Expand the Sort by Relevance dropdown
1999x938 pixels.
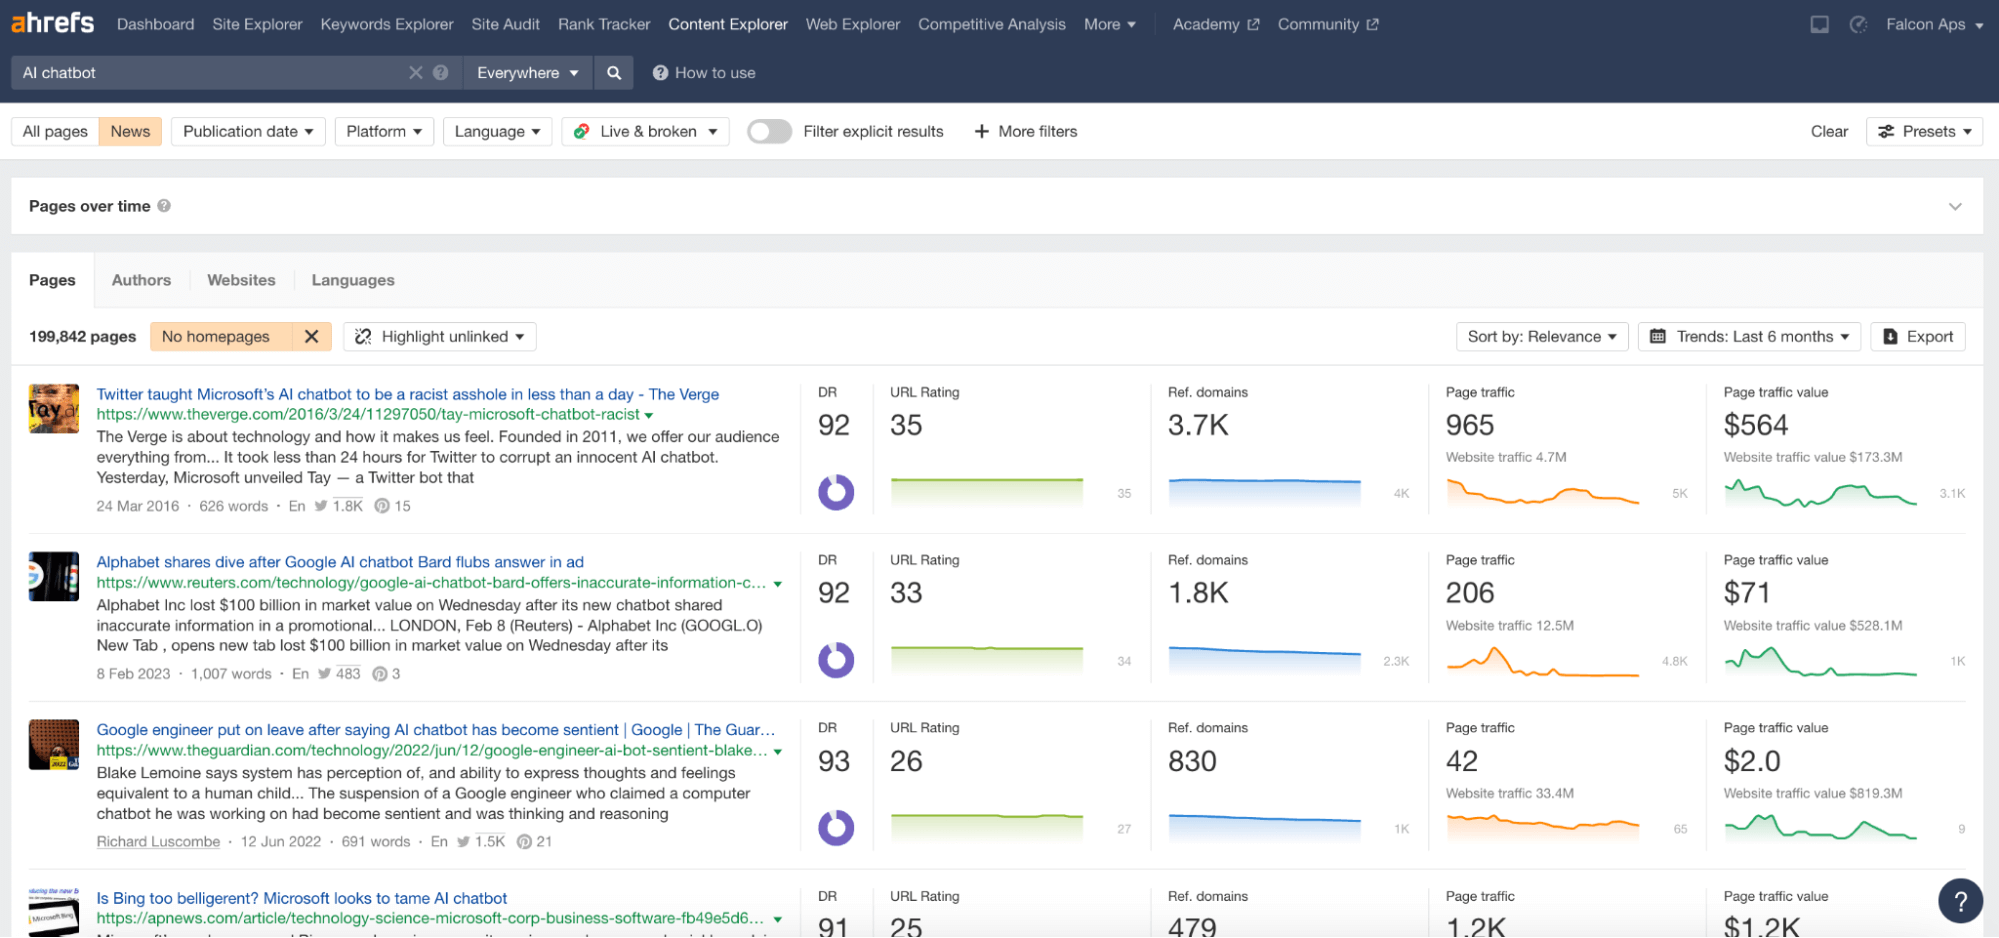coord(1541,336)
